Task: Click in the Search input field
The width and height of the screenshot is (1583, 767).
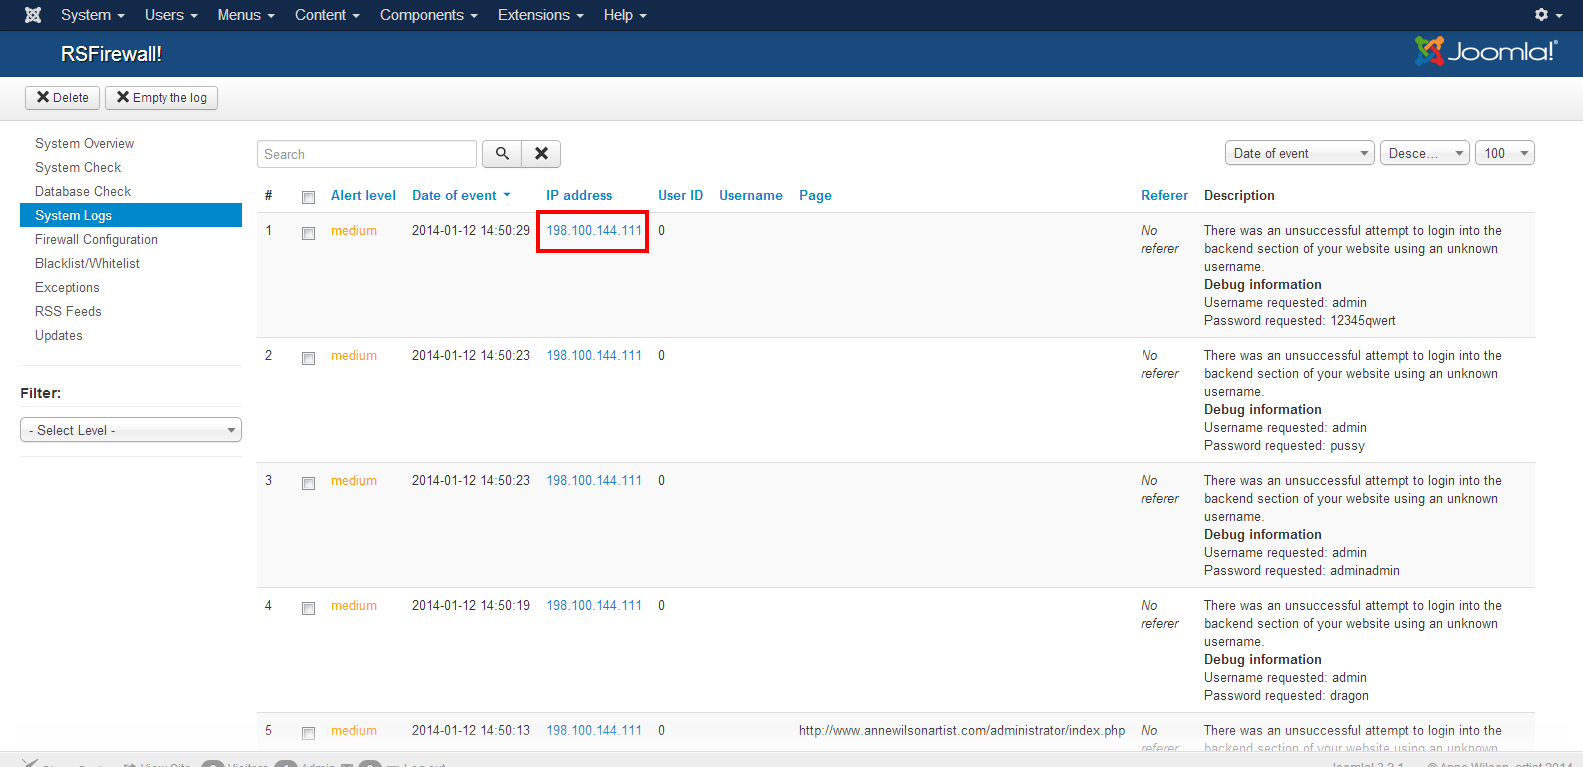Action: pyautogui.click(x=367, y=154)
